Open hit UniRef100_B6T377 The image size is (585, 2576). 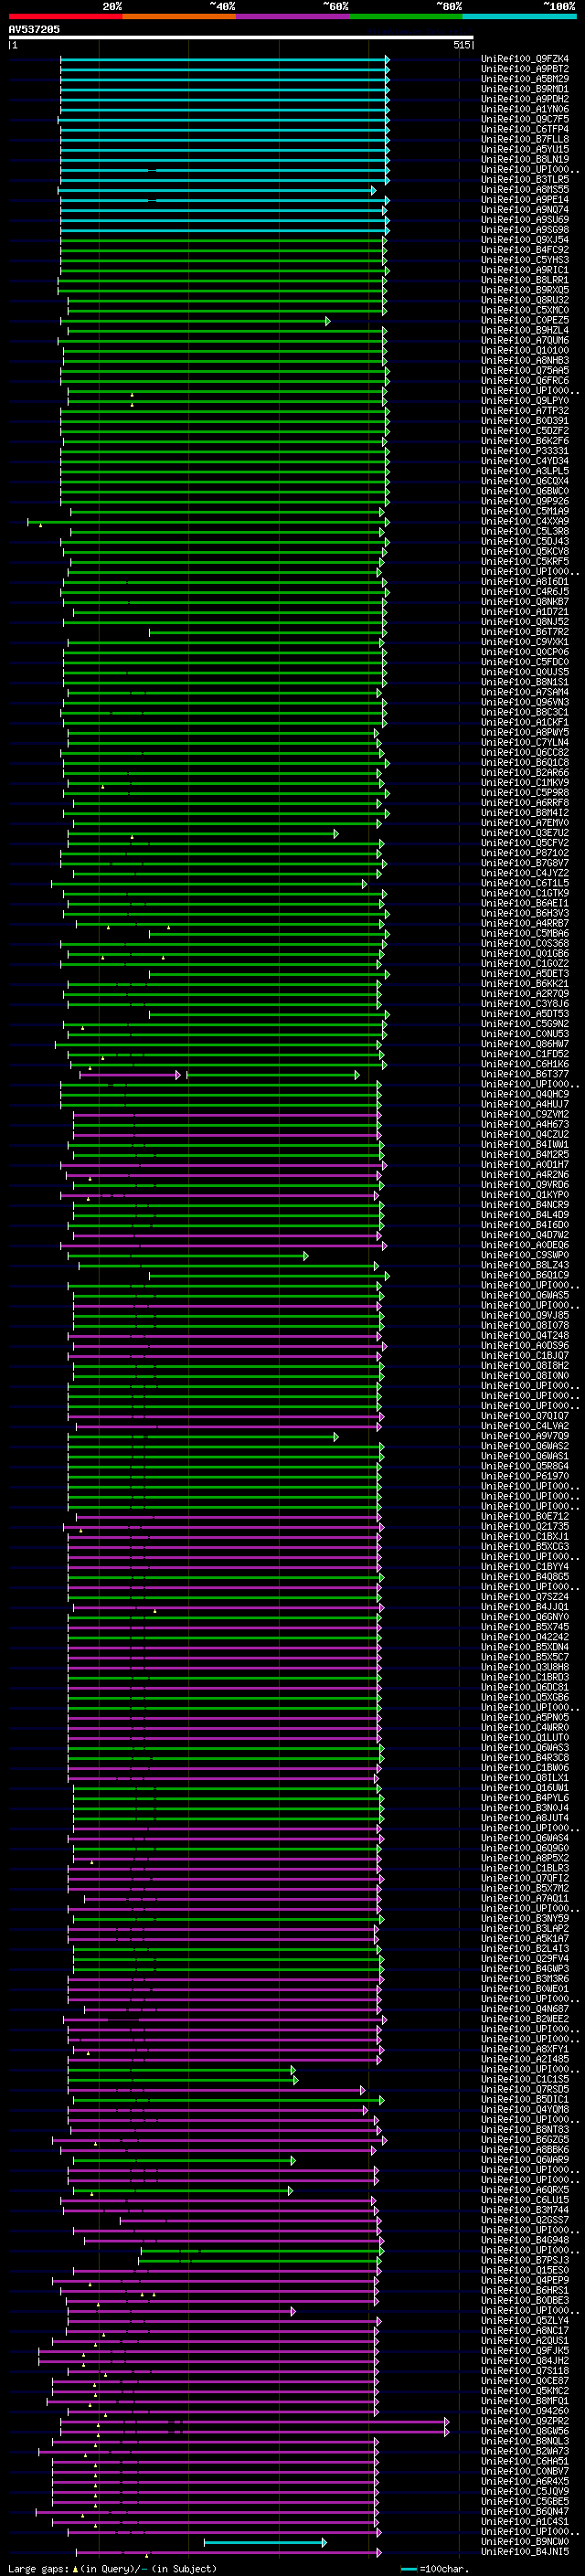525,1075
